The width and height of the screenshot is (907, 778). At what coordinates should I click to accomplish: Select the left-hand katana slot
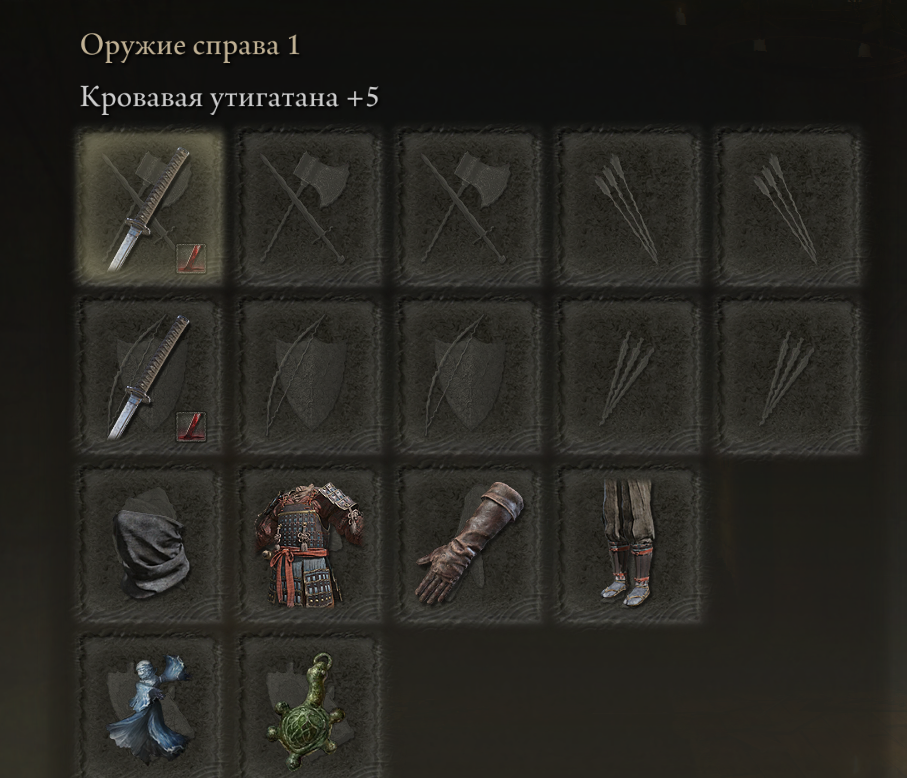tap(150, 375)
